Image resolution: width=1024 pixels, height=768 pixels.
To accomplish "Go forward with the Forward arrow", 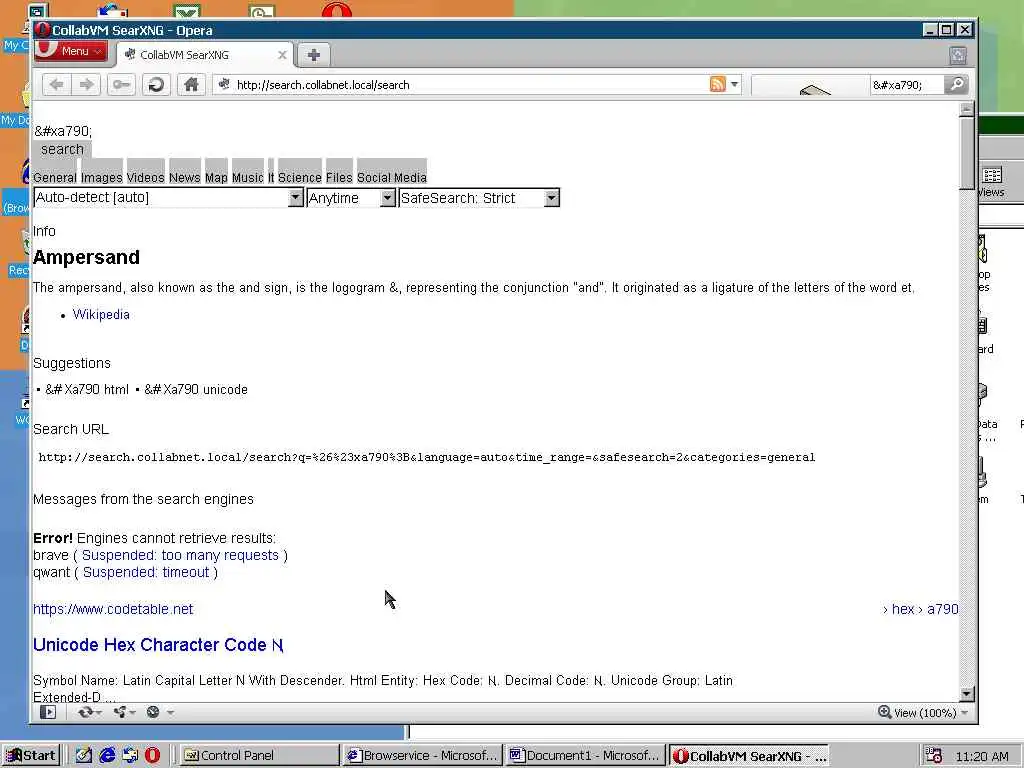I will point(86,85).
